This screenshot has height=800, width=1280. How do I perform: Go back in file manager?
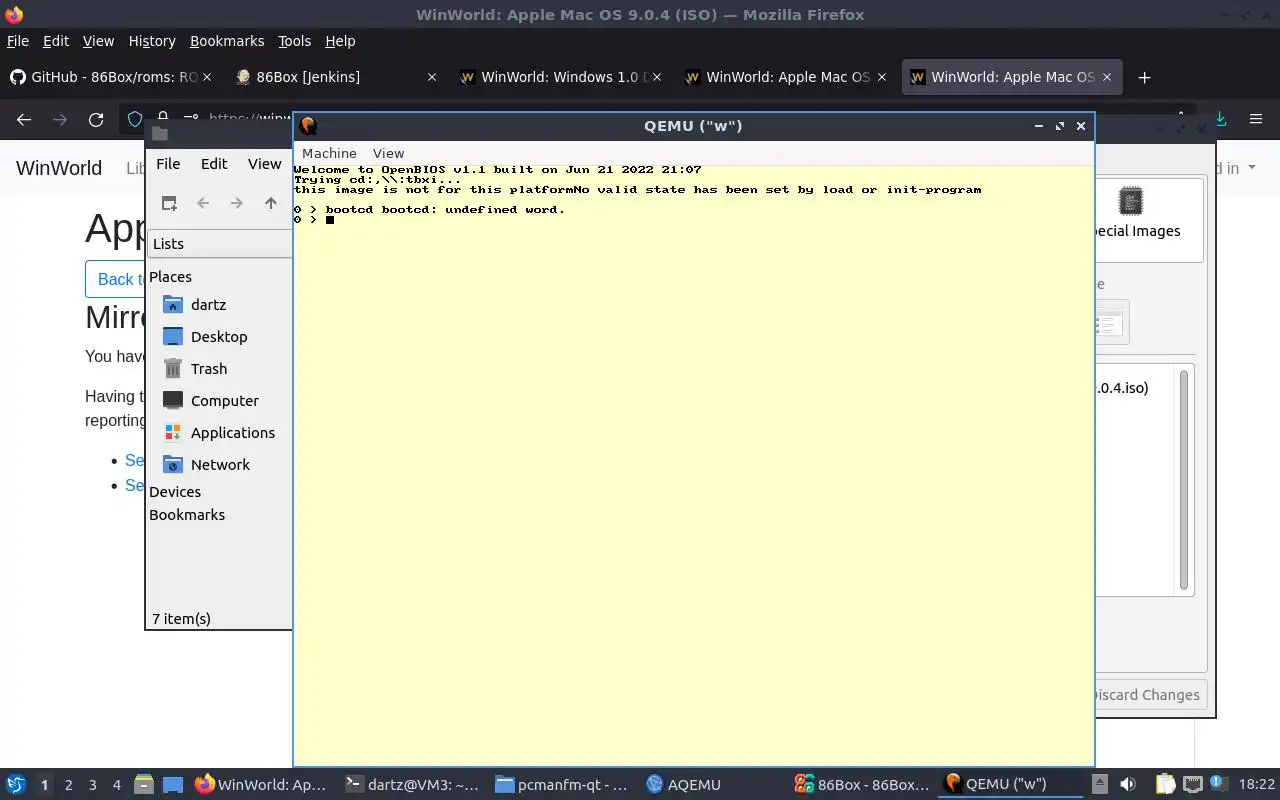(x=203, y=203)
